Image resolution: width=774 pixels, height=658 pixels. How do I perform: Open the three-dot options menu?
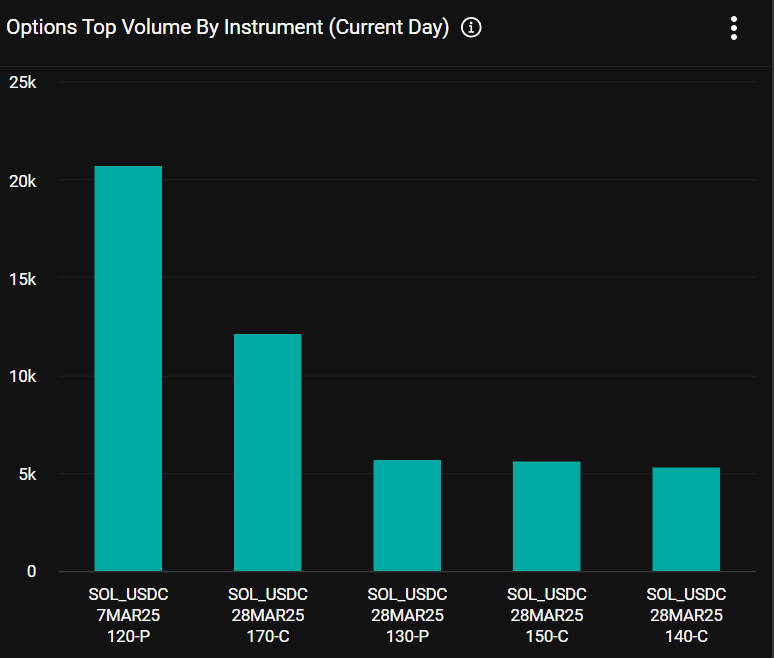tap(734, 28)
